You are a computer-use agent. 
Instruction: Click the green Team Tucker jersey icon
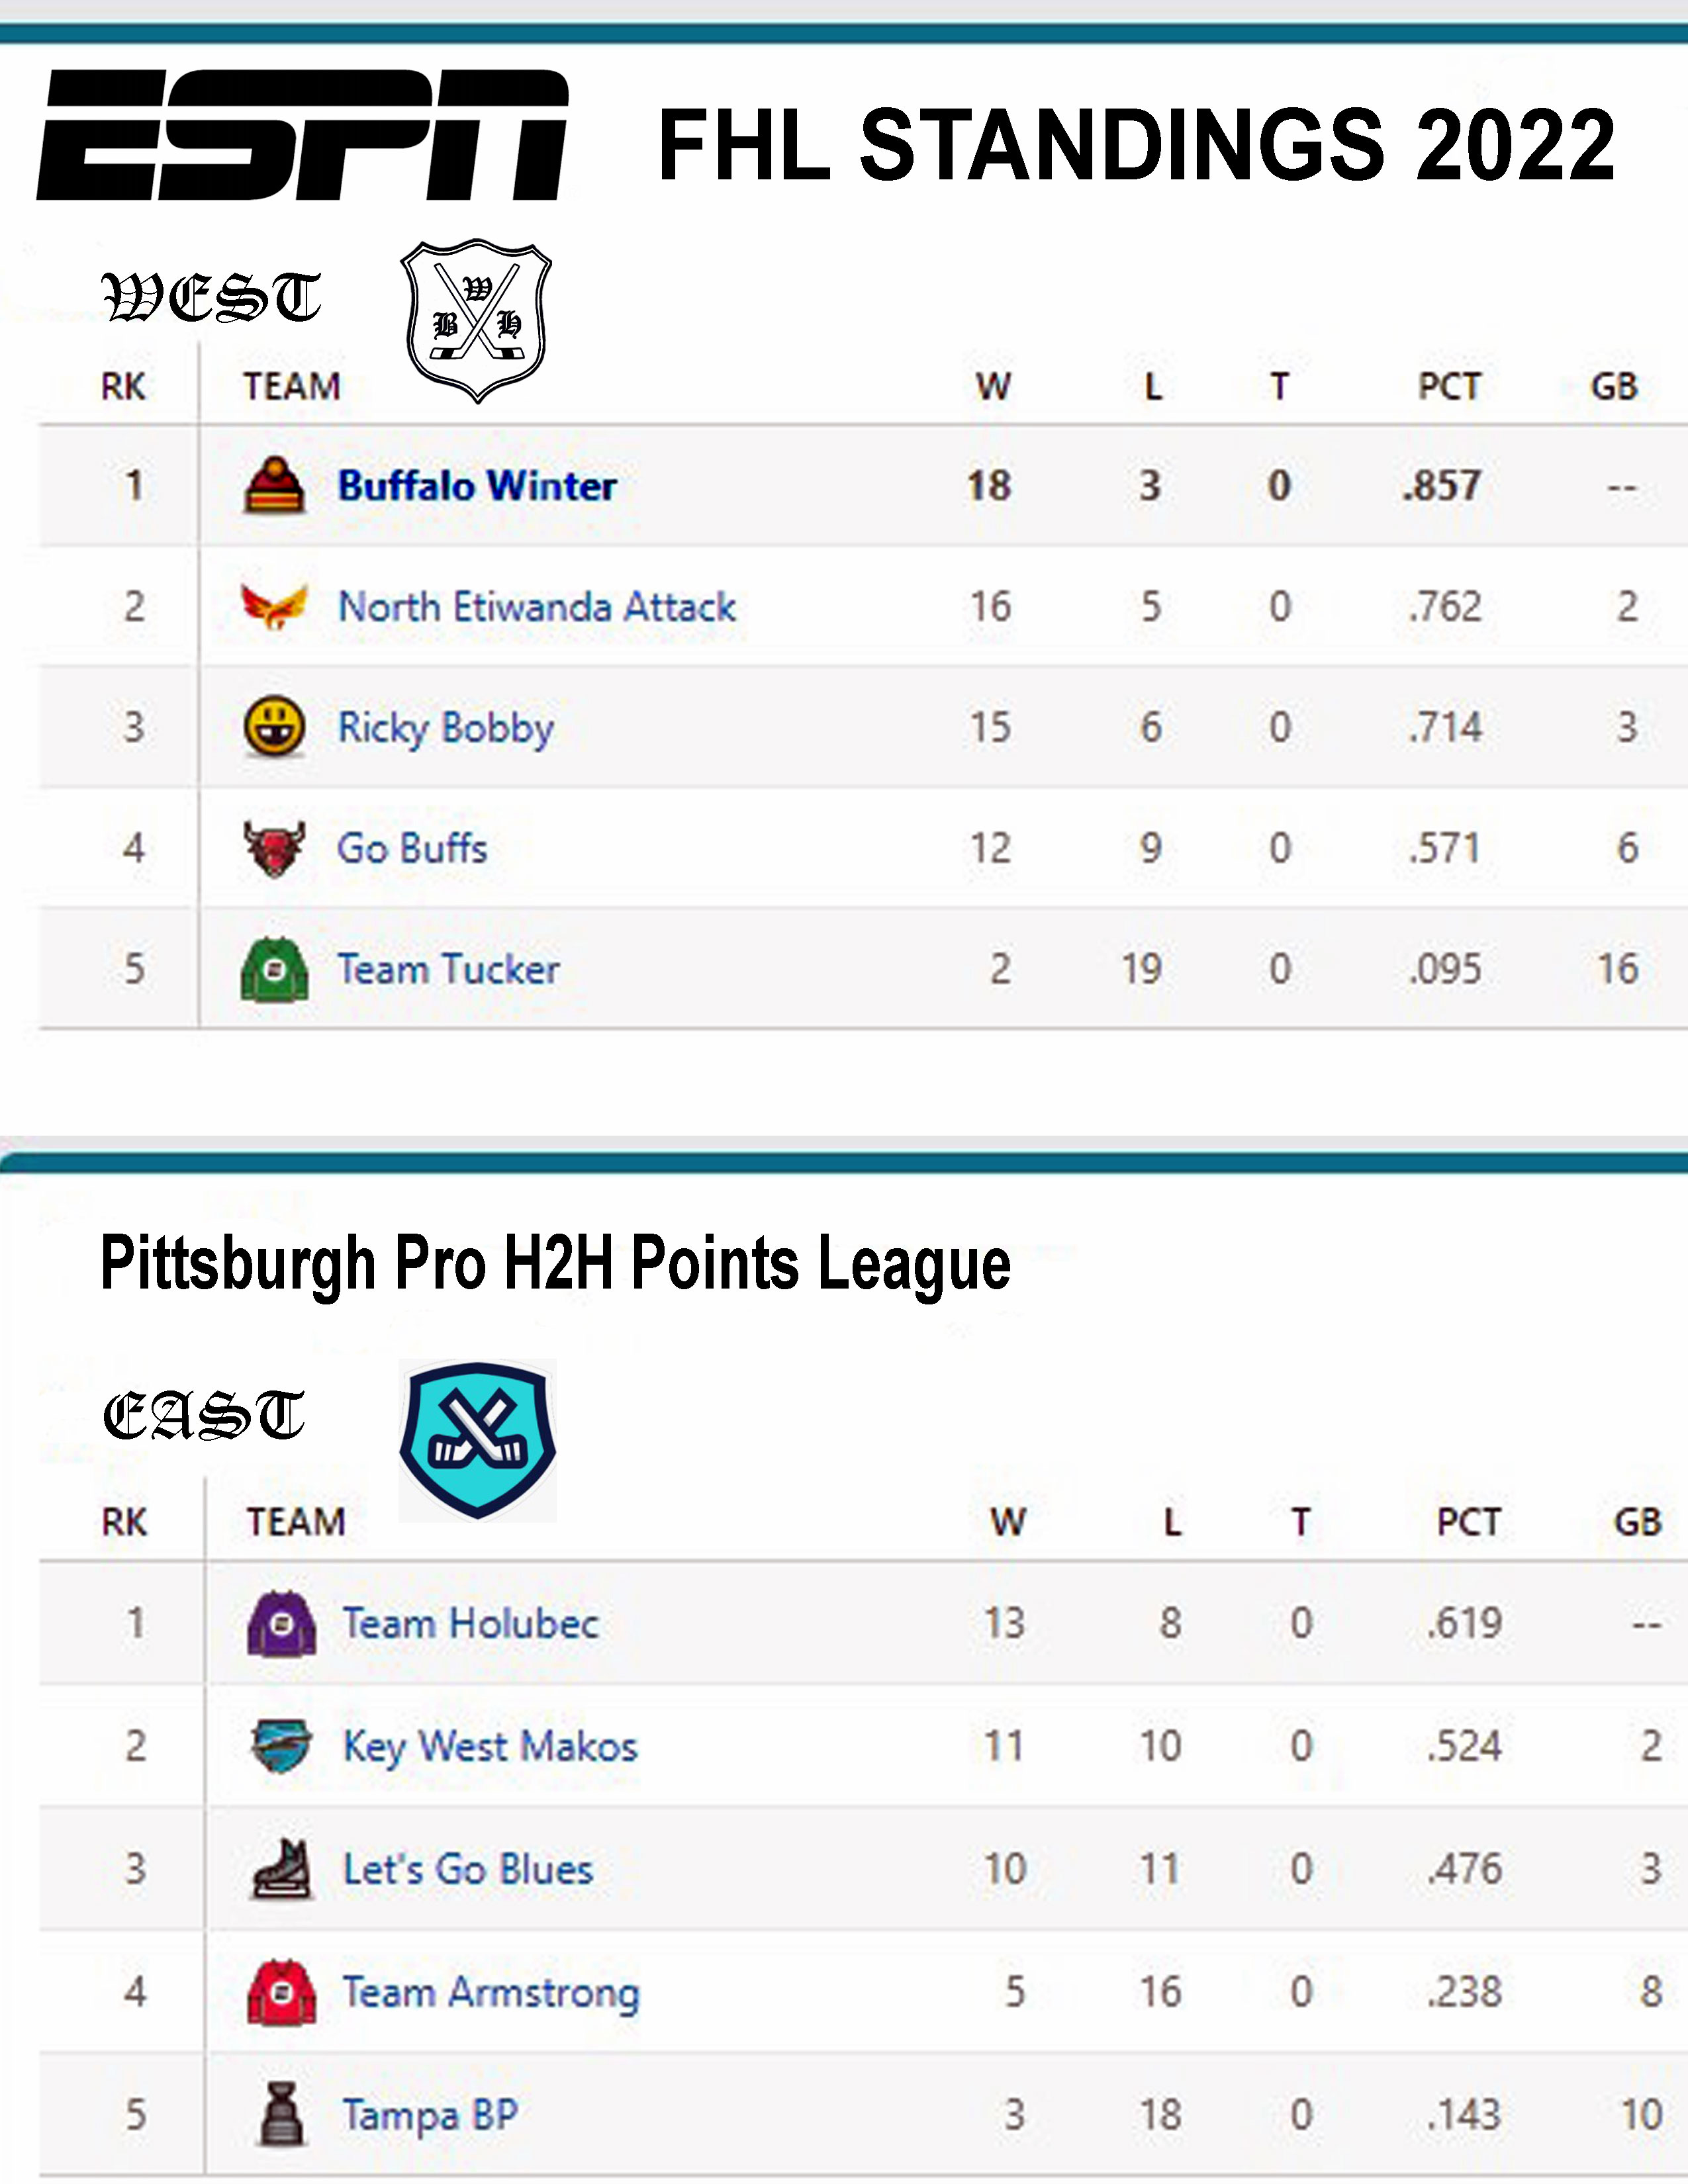pos(274,969)
